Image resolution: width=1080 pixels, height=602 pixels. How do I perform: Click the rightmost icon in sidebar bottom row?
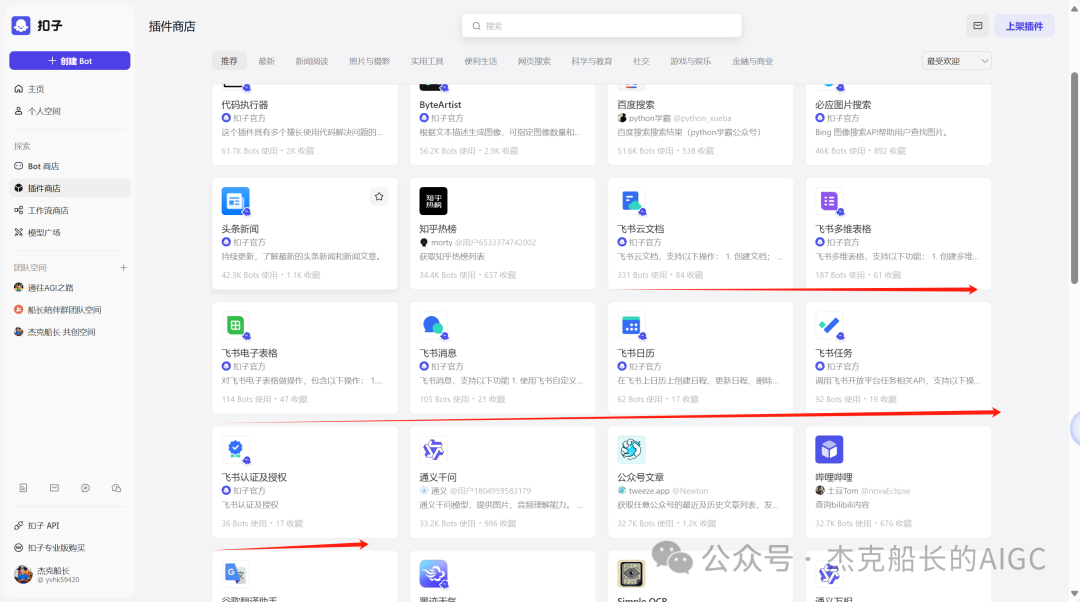(116, 488)
